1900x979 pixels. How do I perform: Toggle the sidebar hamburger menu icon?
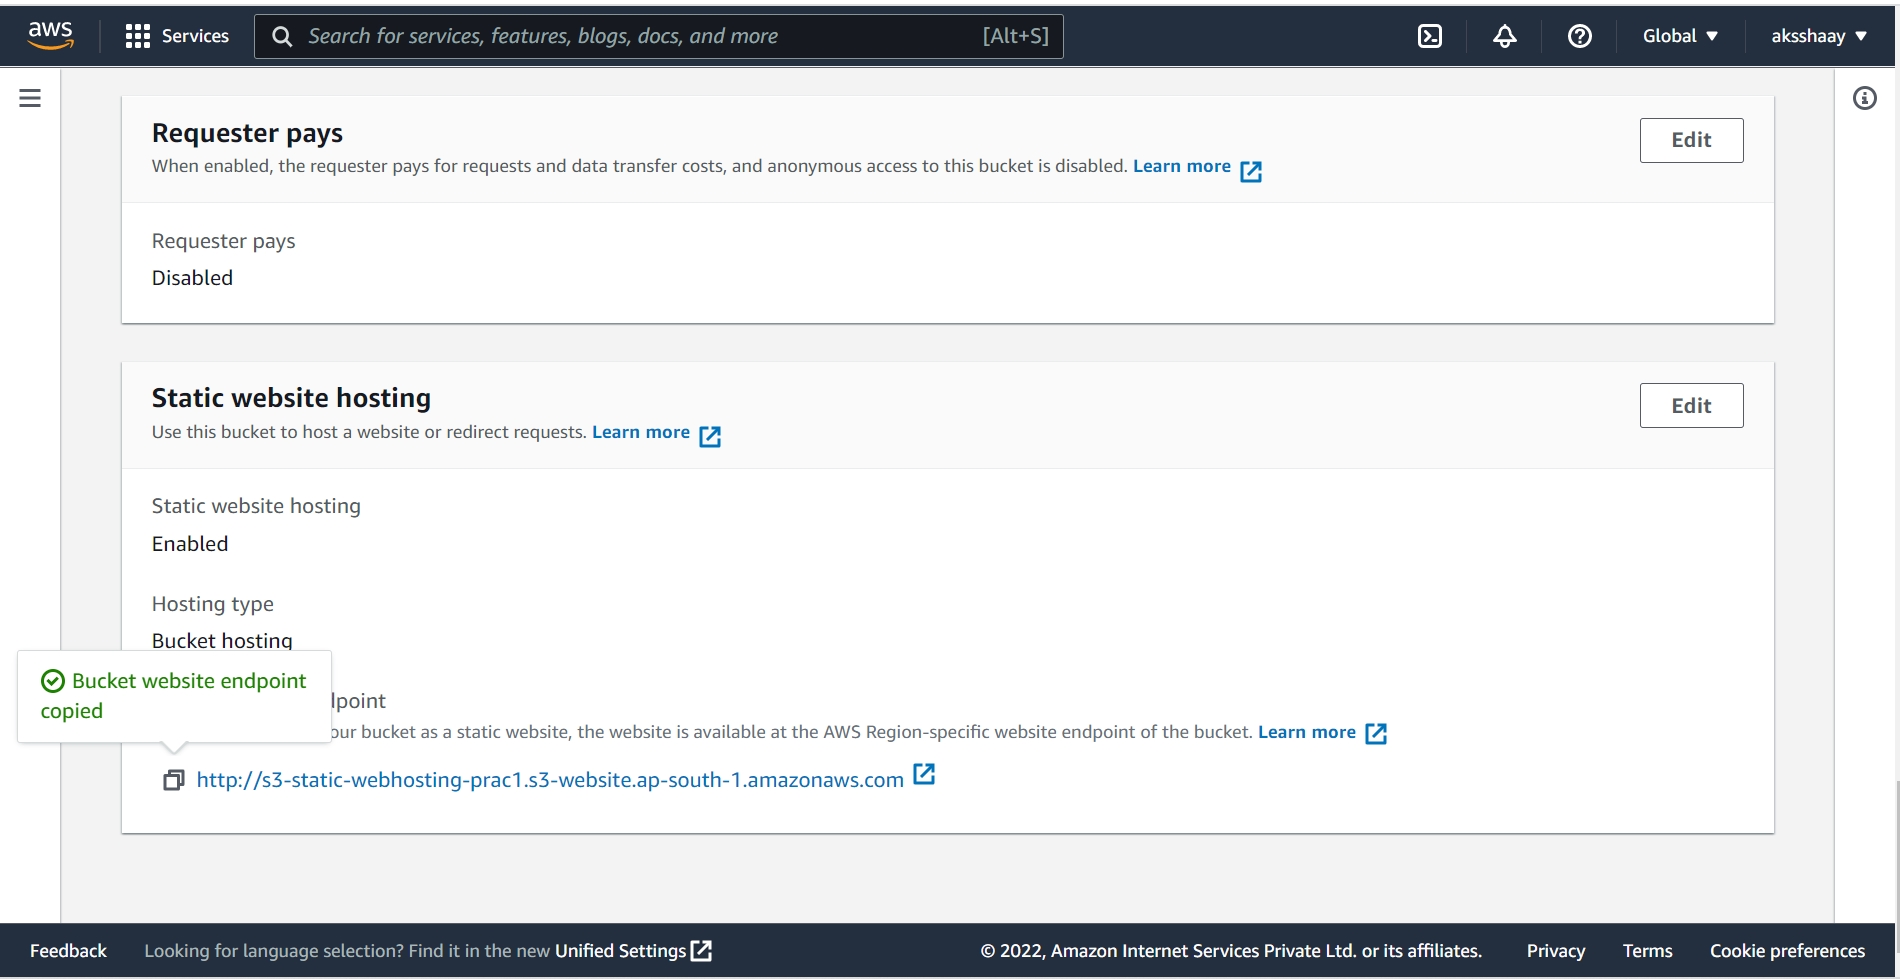pyautogui.click(x=29, y=97)
